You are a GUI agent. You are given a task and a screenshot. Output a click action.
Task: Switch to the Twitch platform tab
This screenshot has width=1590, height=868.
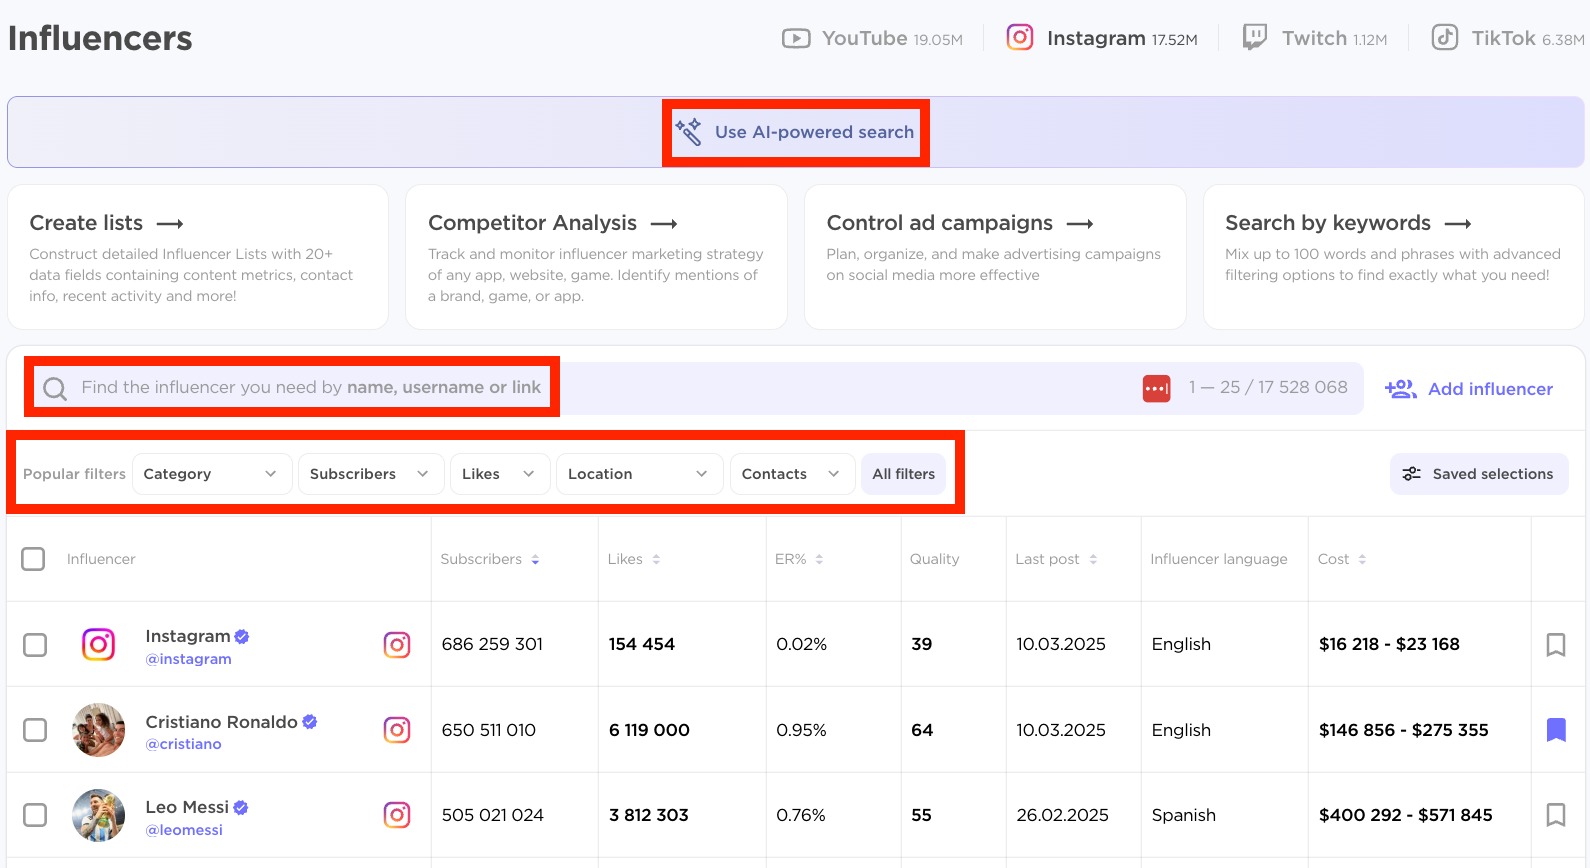[1314, 38]
